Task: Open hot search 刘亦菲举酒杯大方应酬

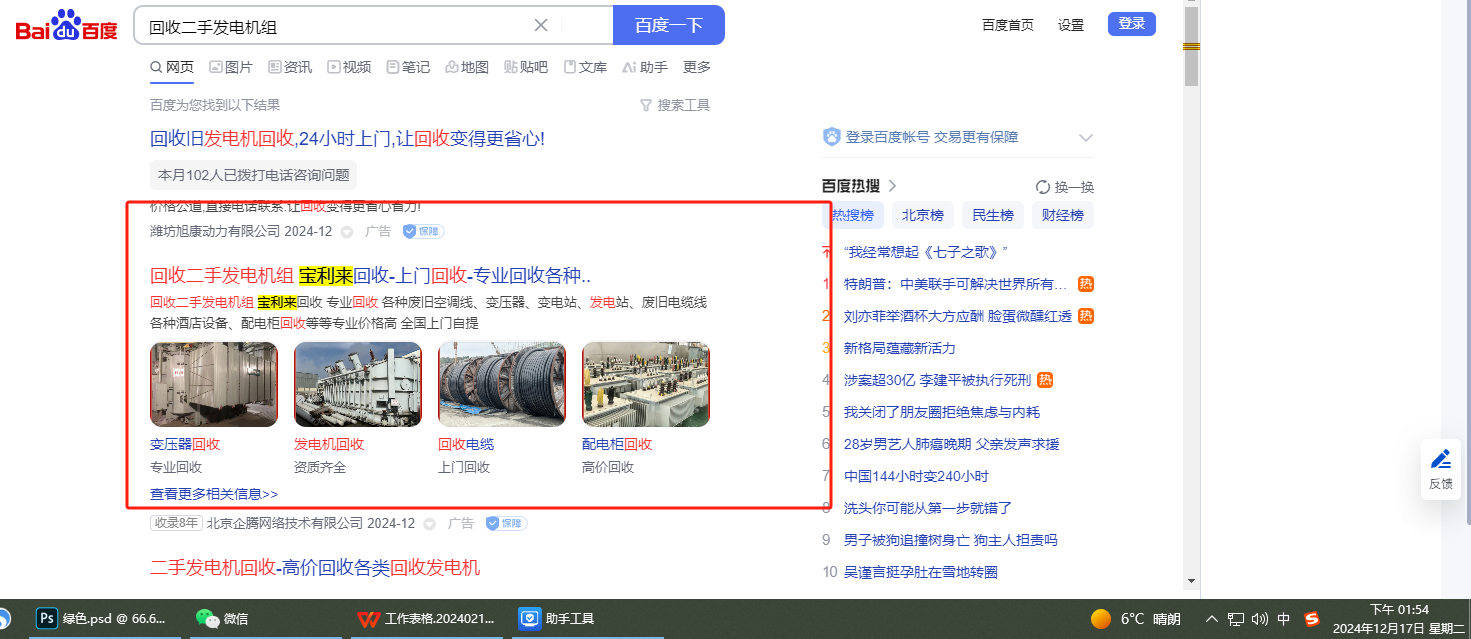Action: click(x=958, y=316)
